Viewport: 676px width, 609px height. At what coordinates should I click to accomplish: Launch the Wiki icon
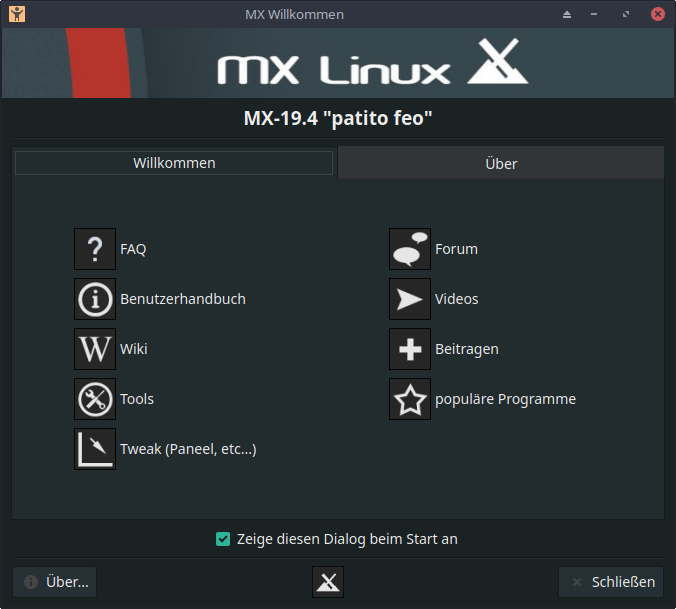tap(95, 349)
